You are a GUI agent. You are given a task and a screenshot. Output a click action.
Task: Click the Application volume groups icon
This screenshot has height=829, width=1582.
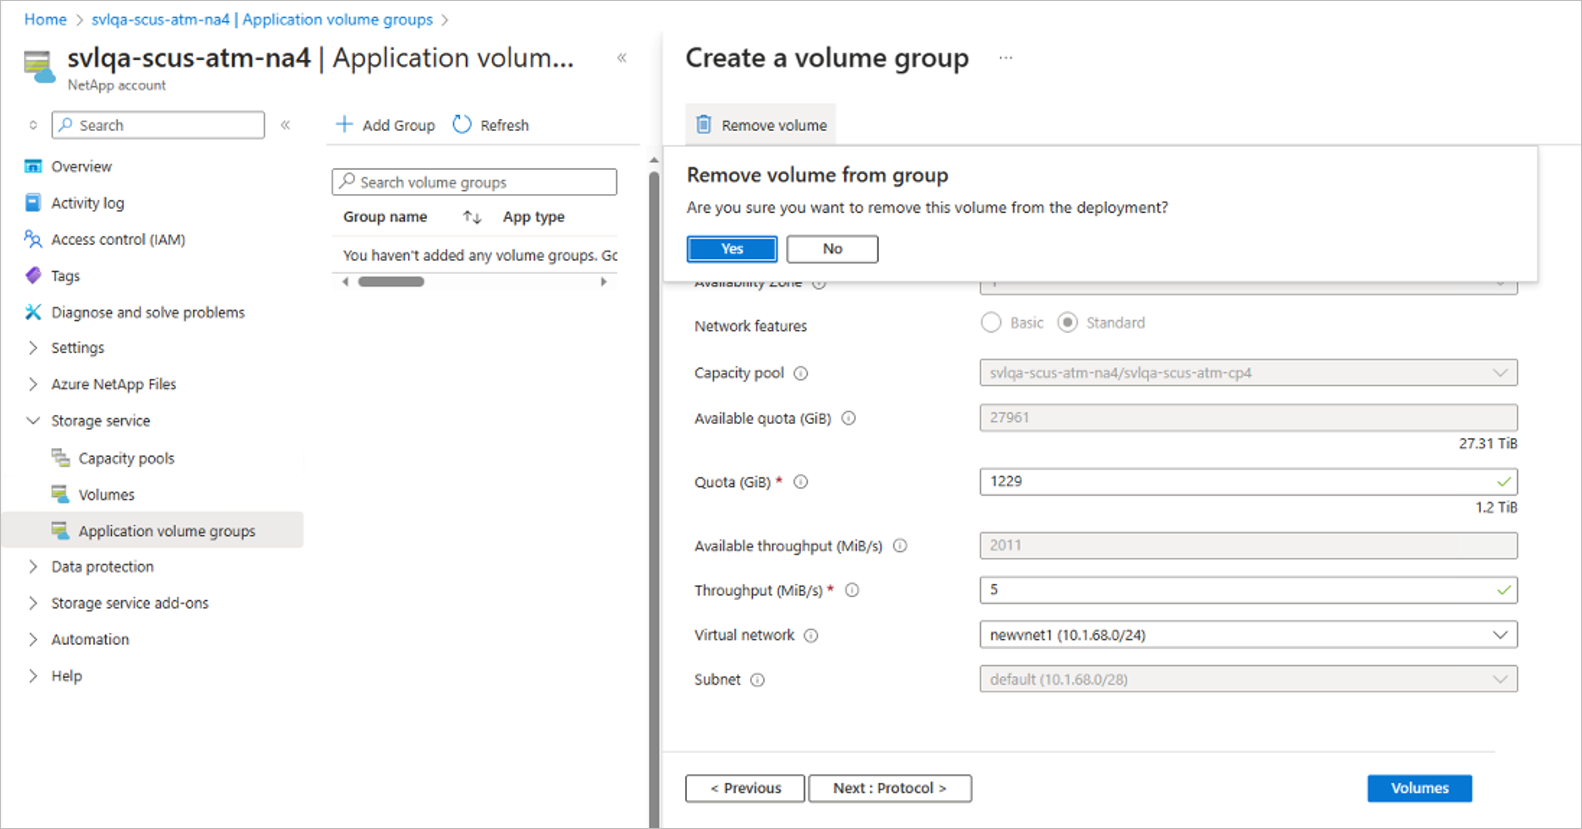(x=60, y=530)
